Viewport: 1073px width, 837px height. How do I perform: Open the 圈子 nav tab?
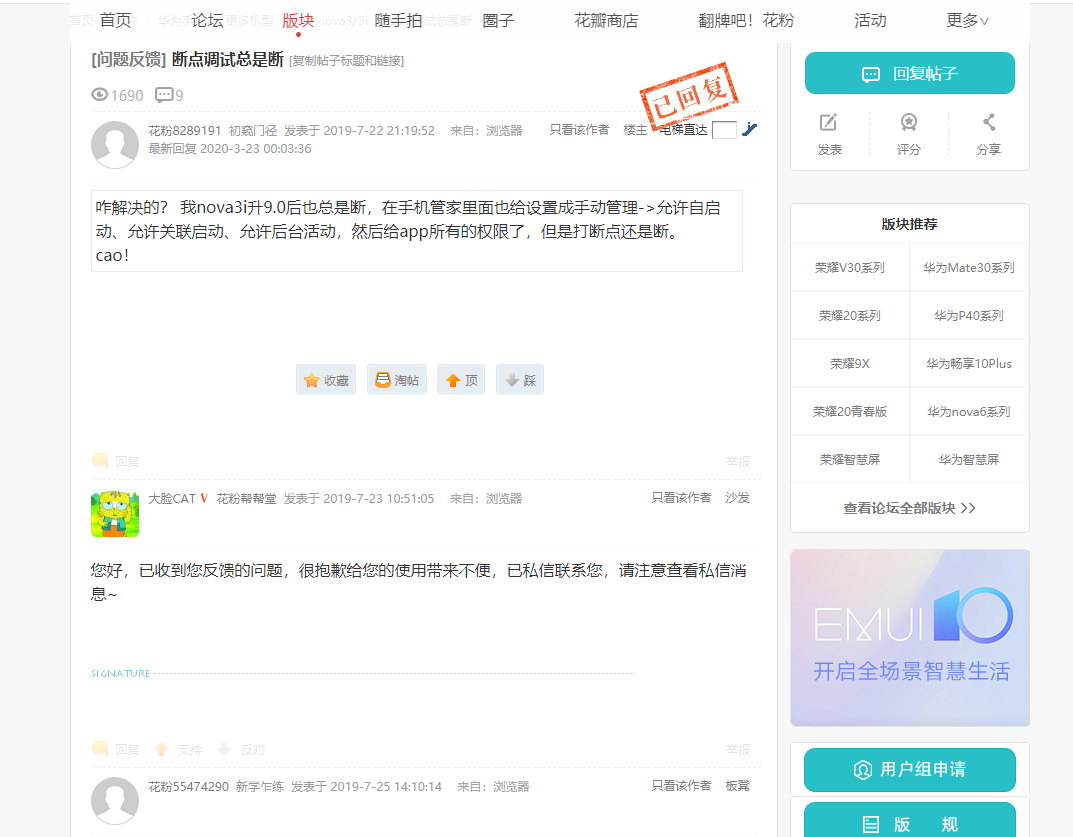pos(498,21)
